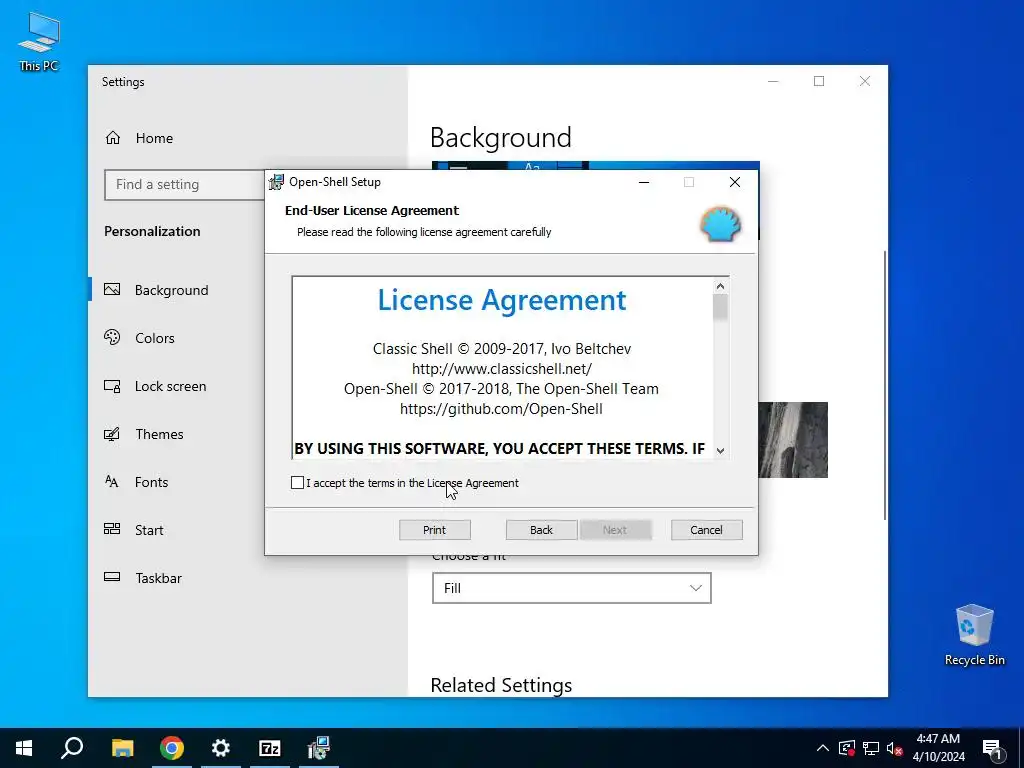Click the Home house icon in Settings
This screenshot has width=1024, height=768.
coord(113,138)
